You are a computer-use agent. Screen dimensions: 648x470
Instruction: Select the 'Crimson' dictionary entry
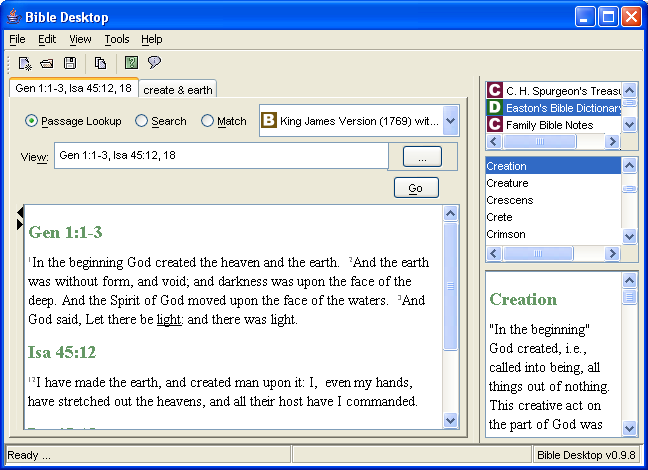pyautogui.click(x=553, y=234)
